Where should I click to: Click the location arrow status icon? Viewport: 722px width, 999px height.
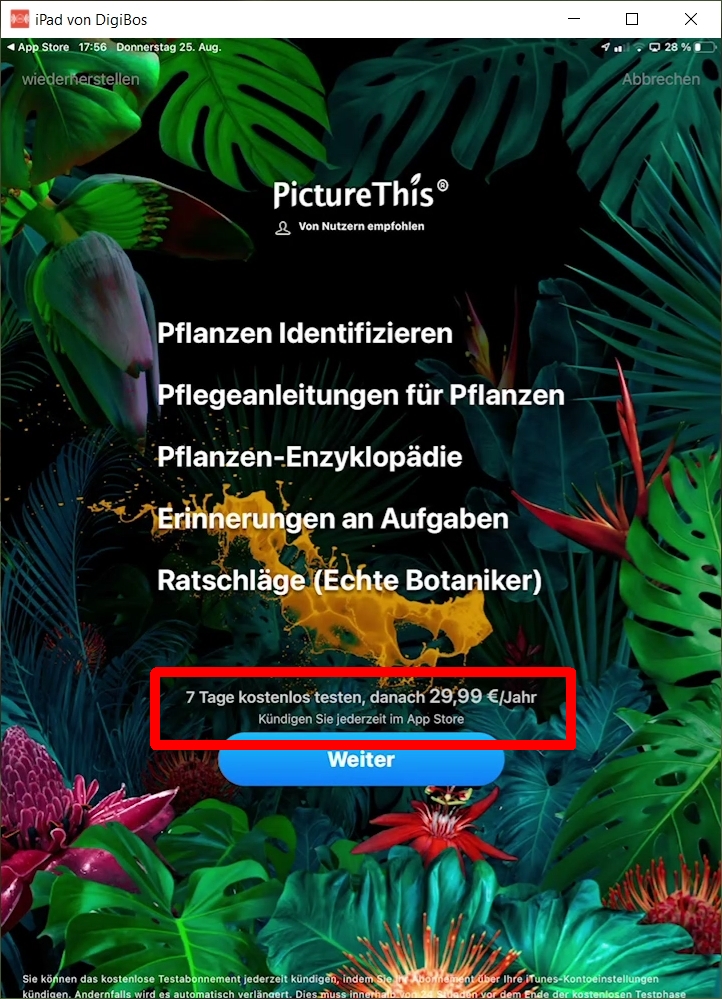[x=605, y=47]
